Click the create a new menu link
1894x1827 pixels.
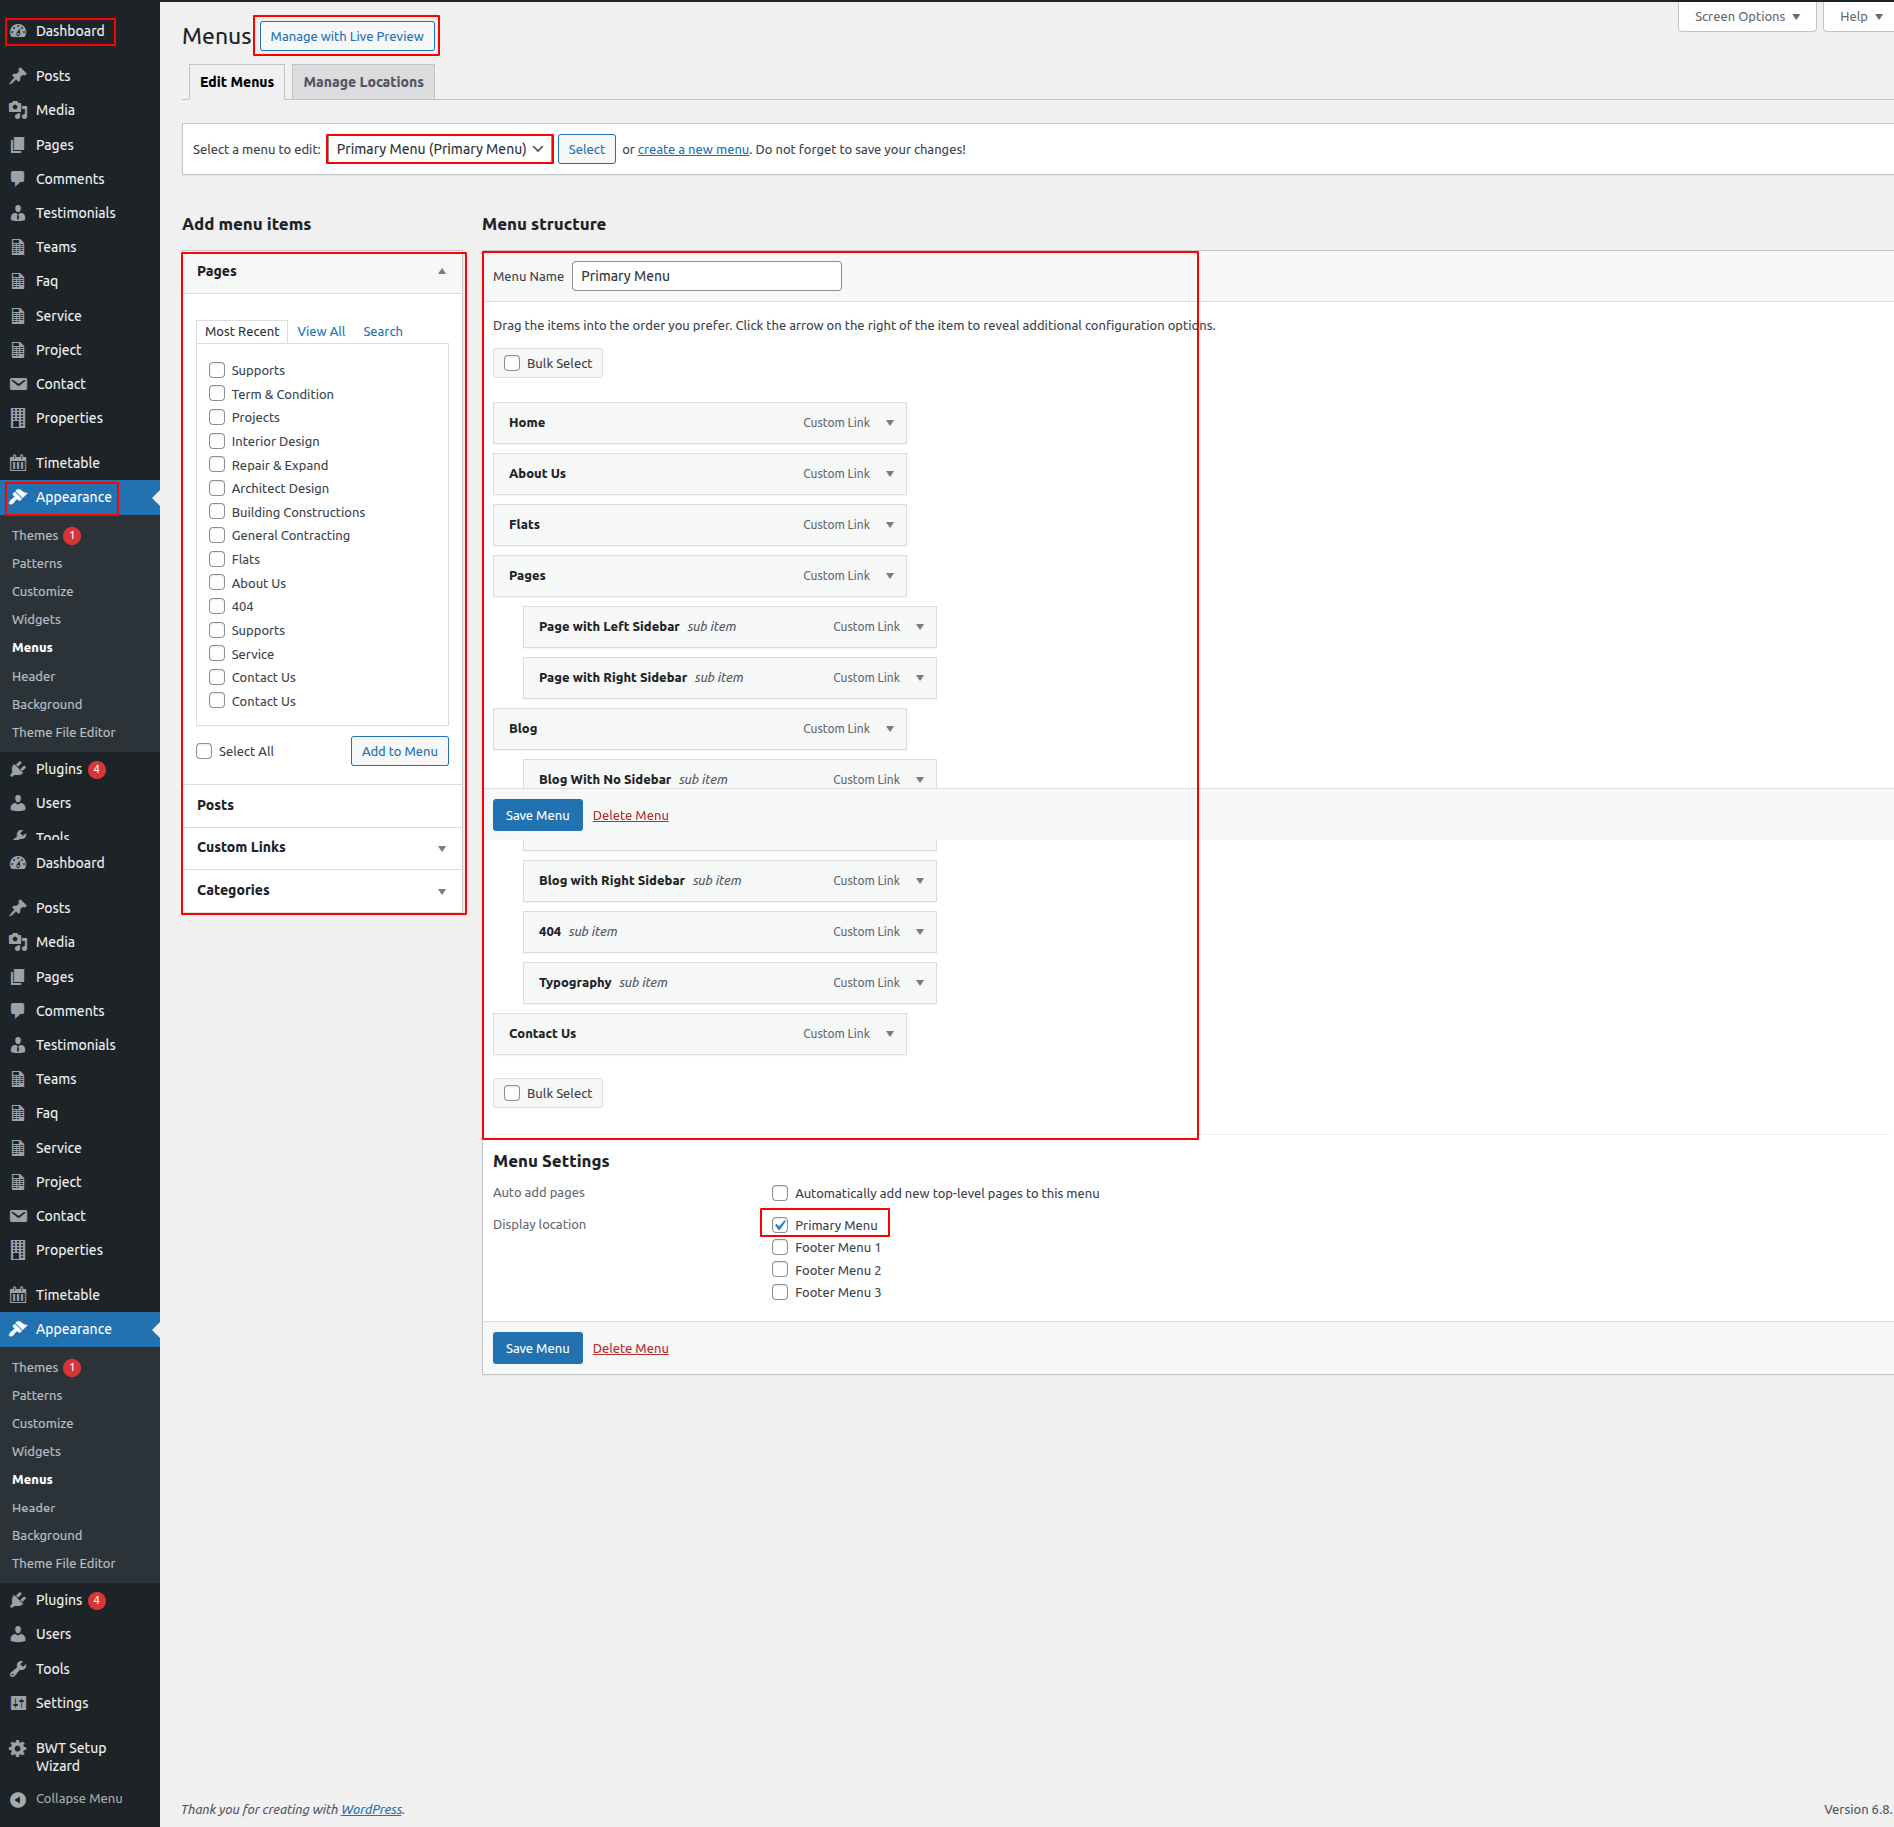click(693, 150)
